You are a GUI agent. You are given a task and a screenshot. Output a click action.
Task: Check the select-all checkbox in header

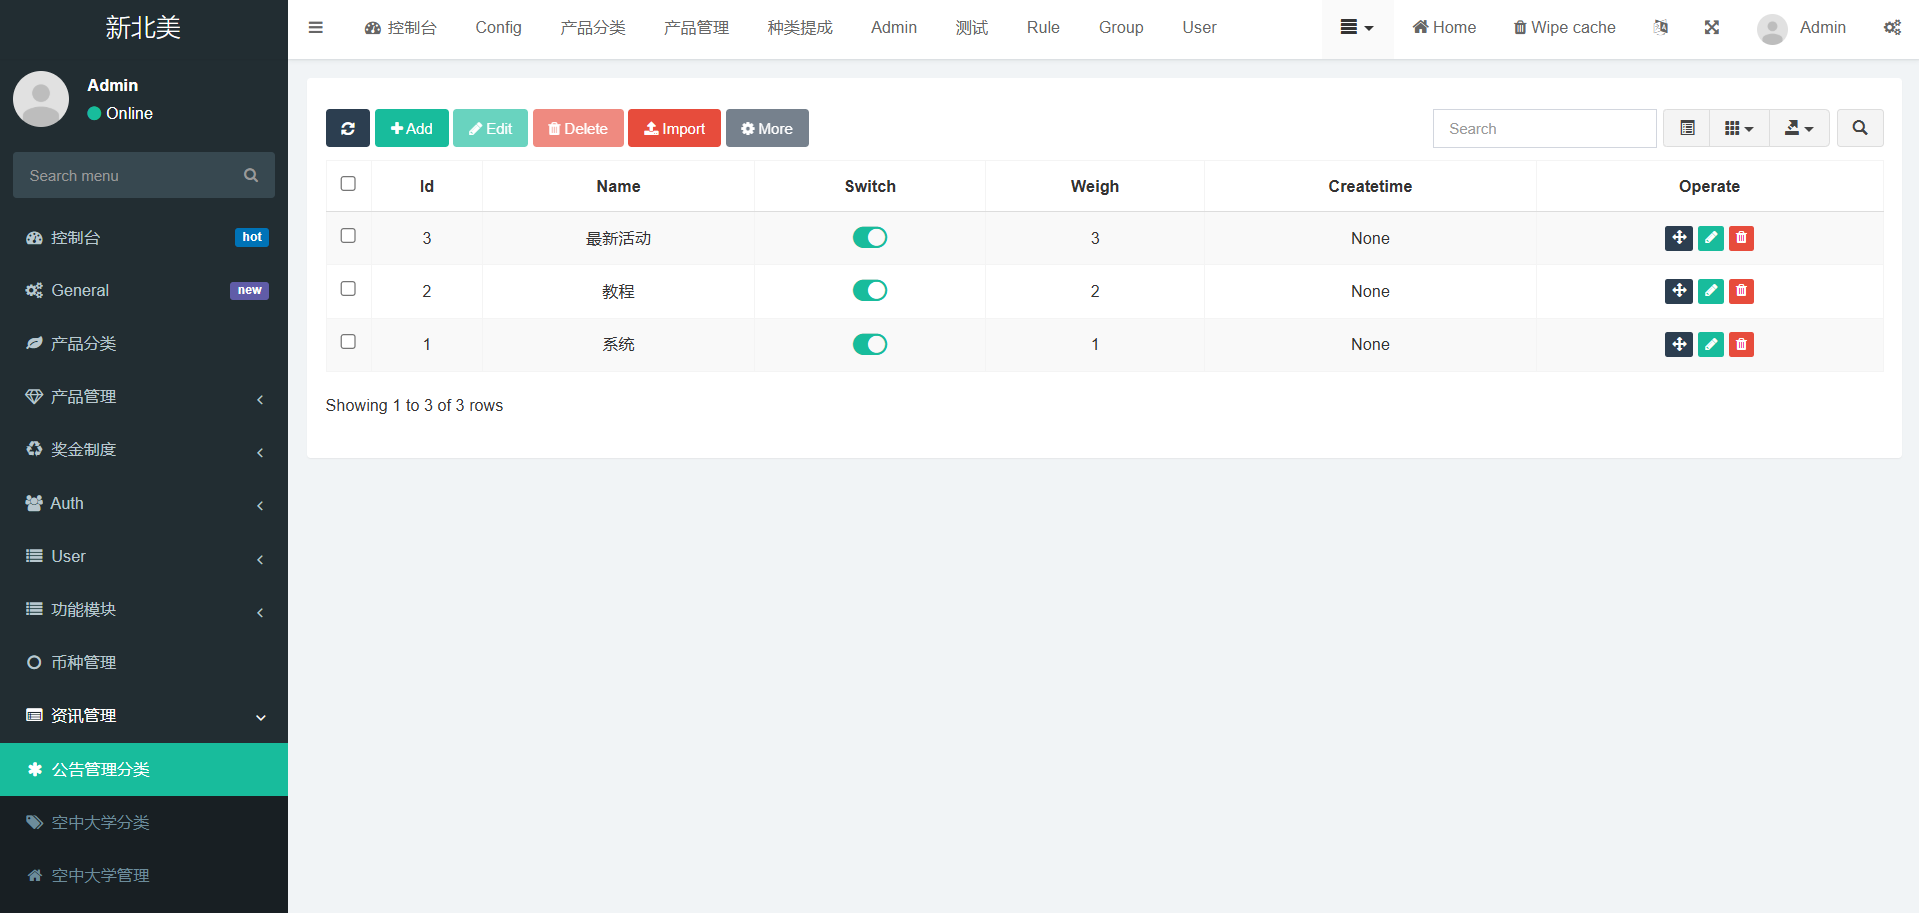click(x=348, y=184)
